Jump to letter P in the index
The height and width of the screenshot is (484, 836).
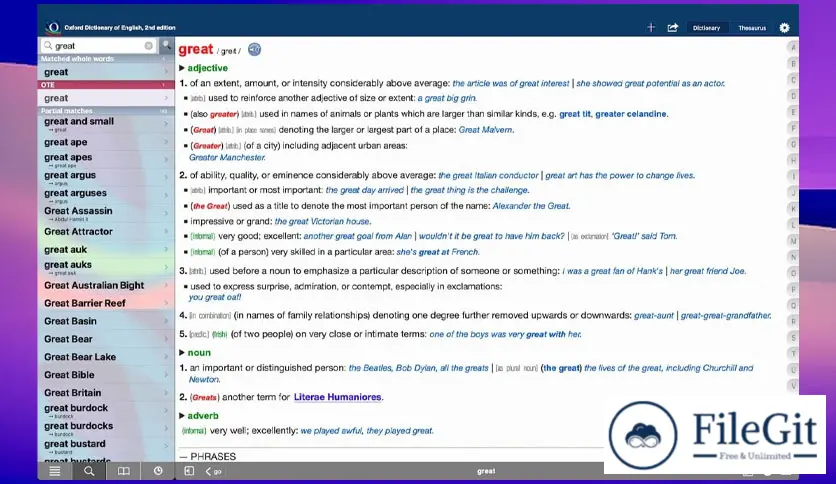click(793, 289)
